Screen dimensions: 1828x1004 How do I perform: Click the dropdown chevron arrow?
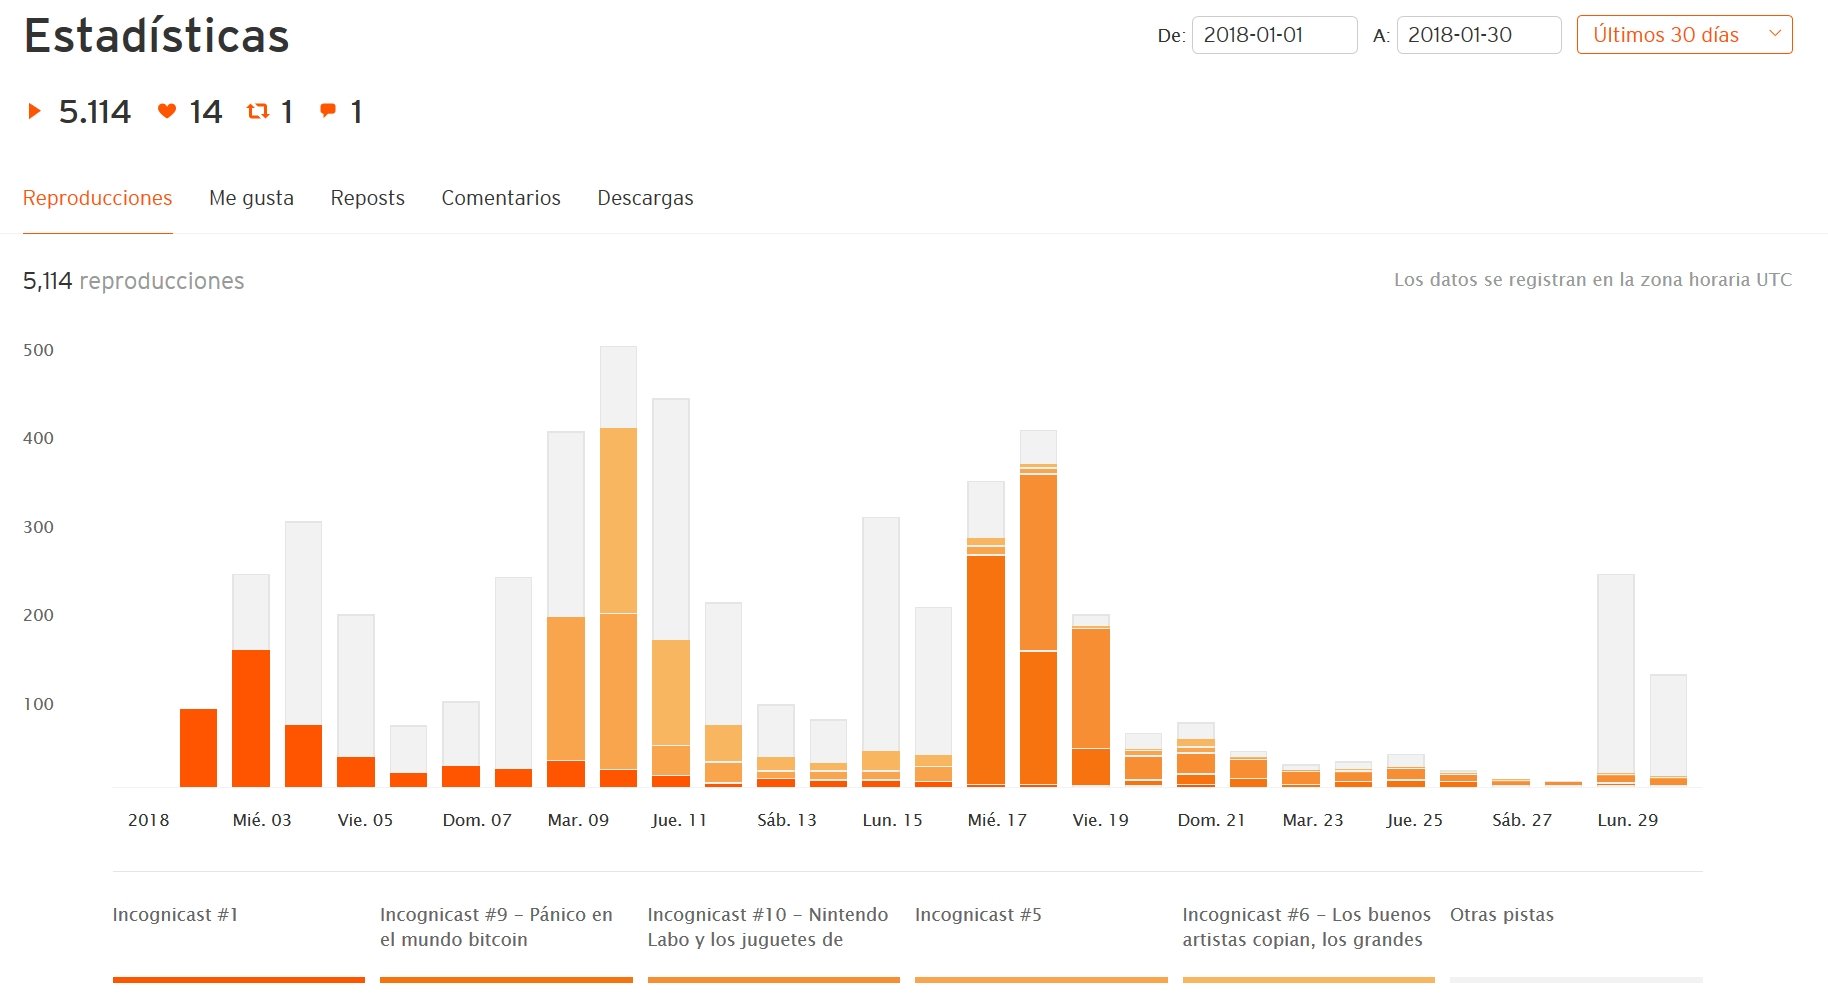(1775, 34)
